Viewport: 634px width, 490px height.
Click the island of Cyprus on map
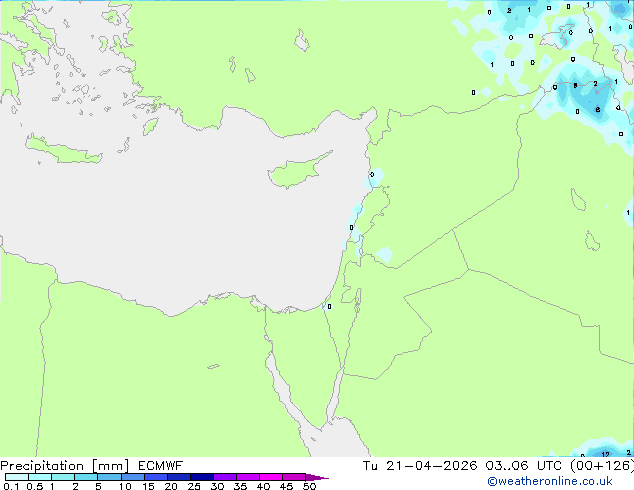click(x=296, y=172)
